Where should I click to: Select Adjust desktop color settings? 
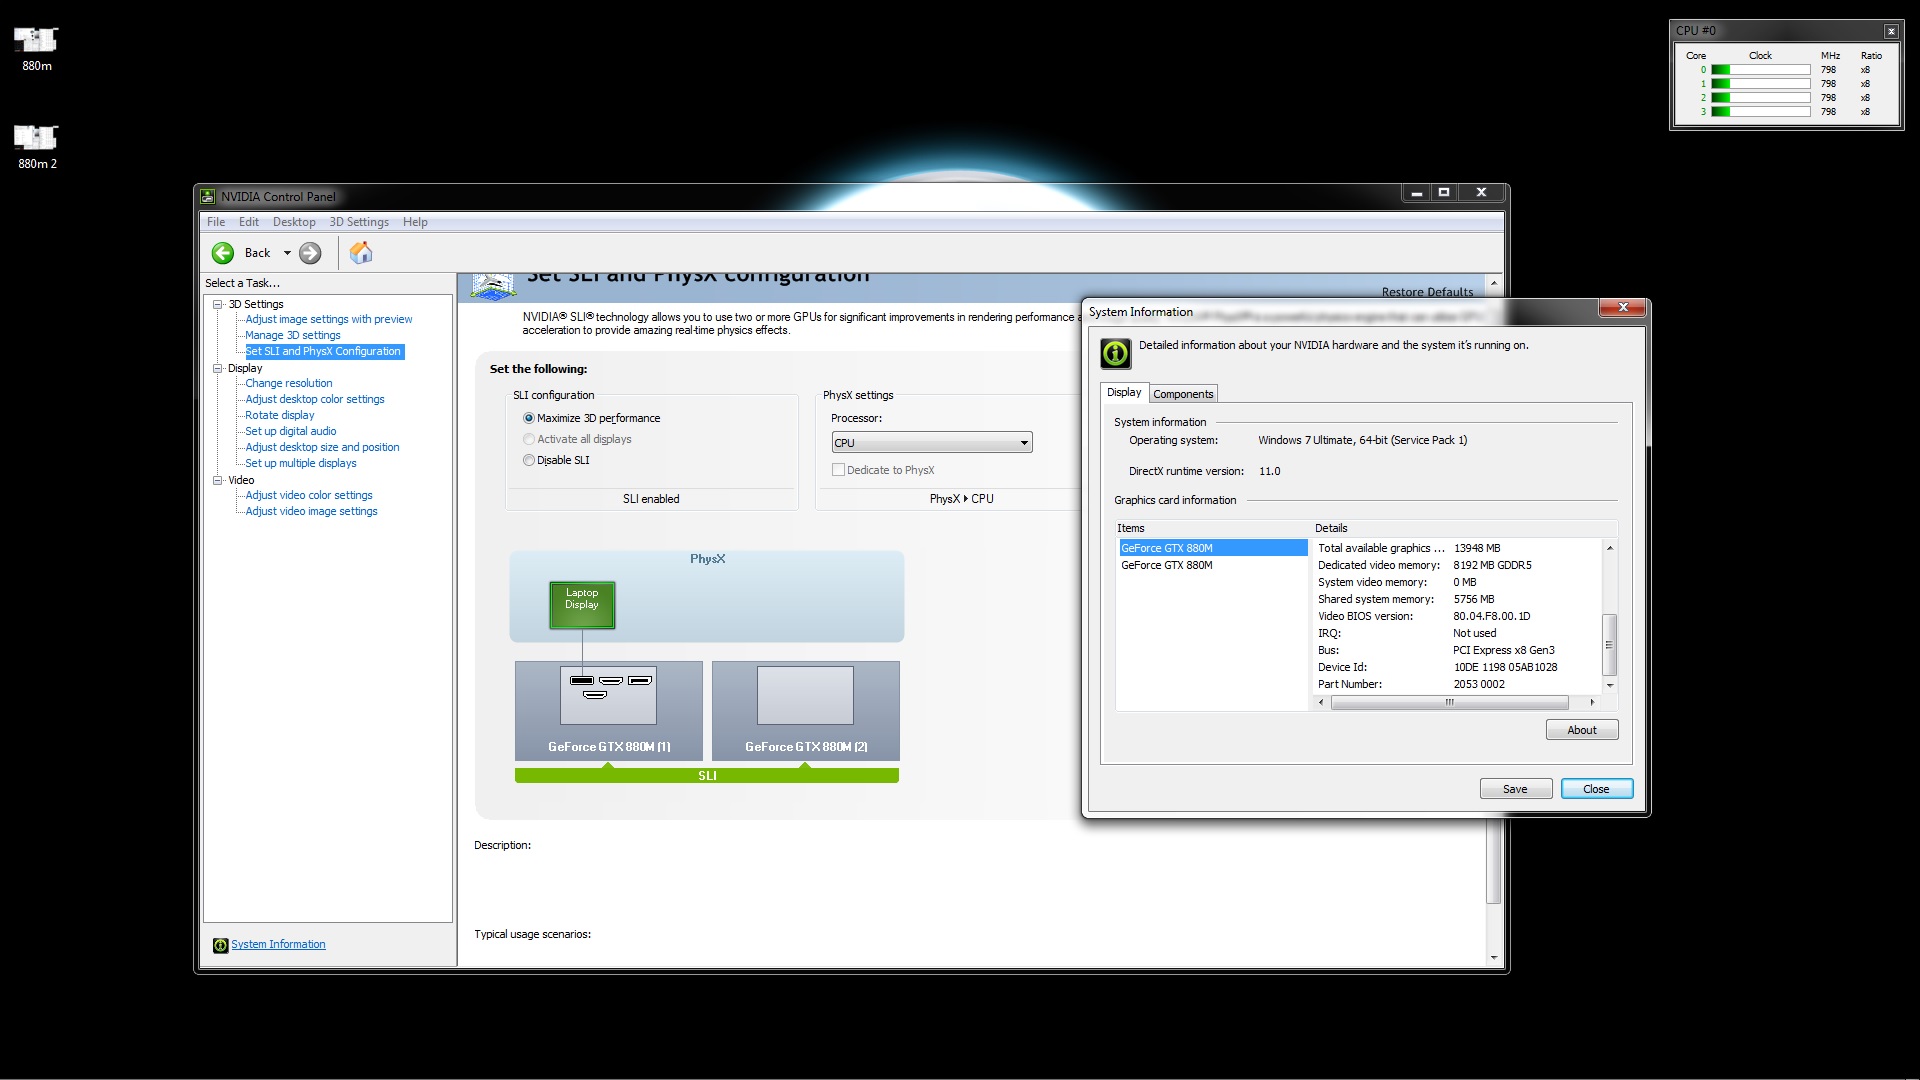coord(315,399)
